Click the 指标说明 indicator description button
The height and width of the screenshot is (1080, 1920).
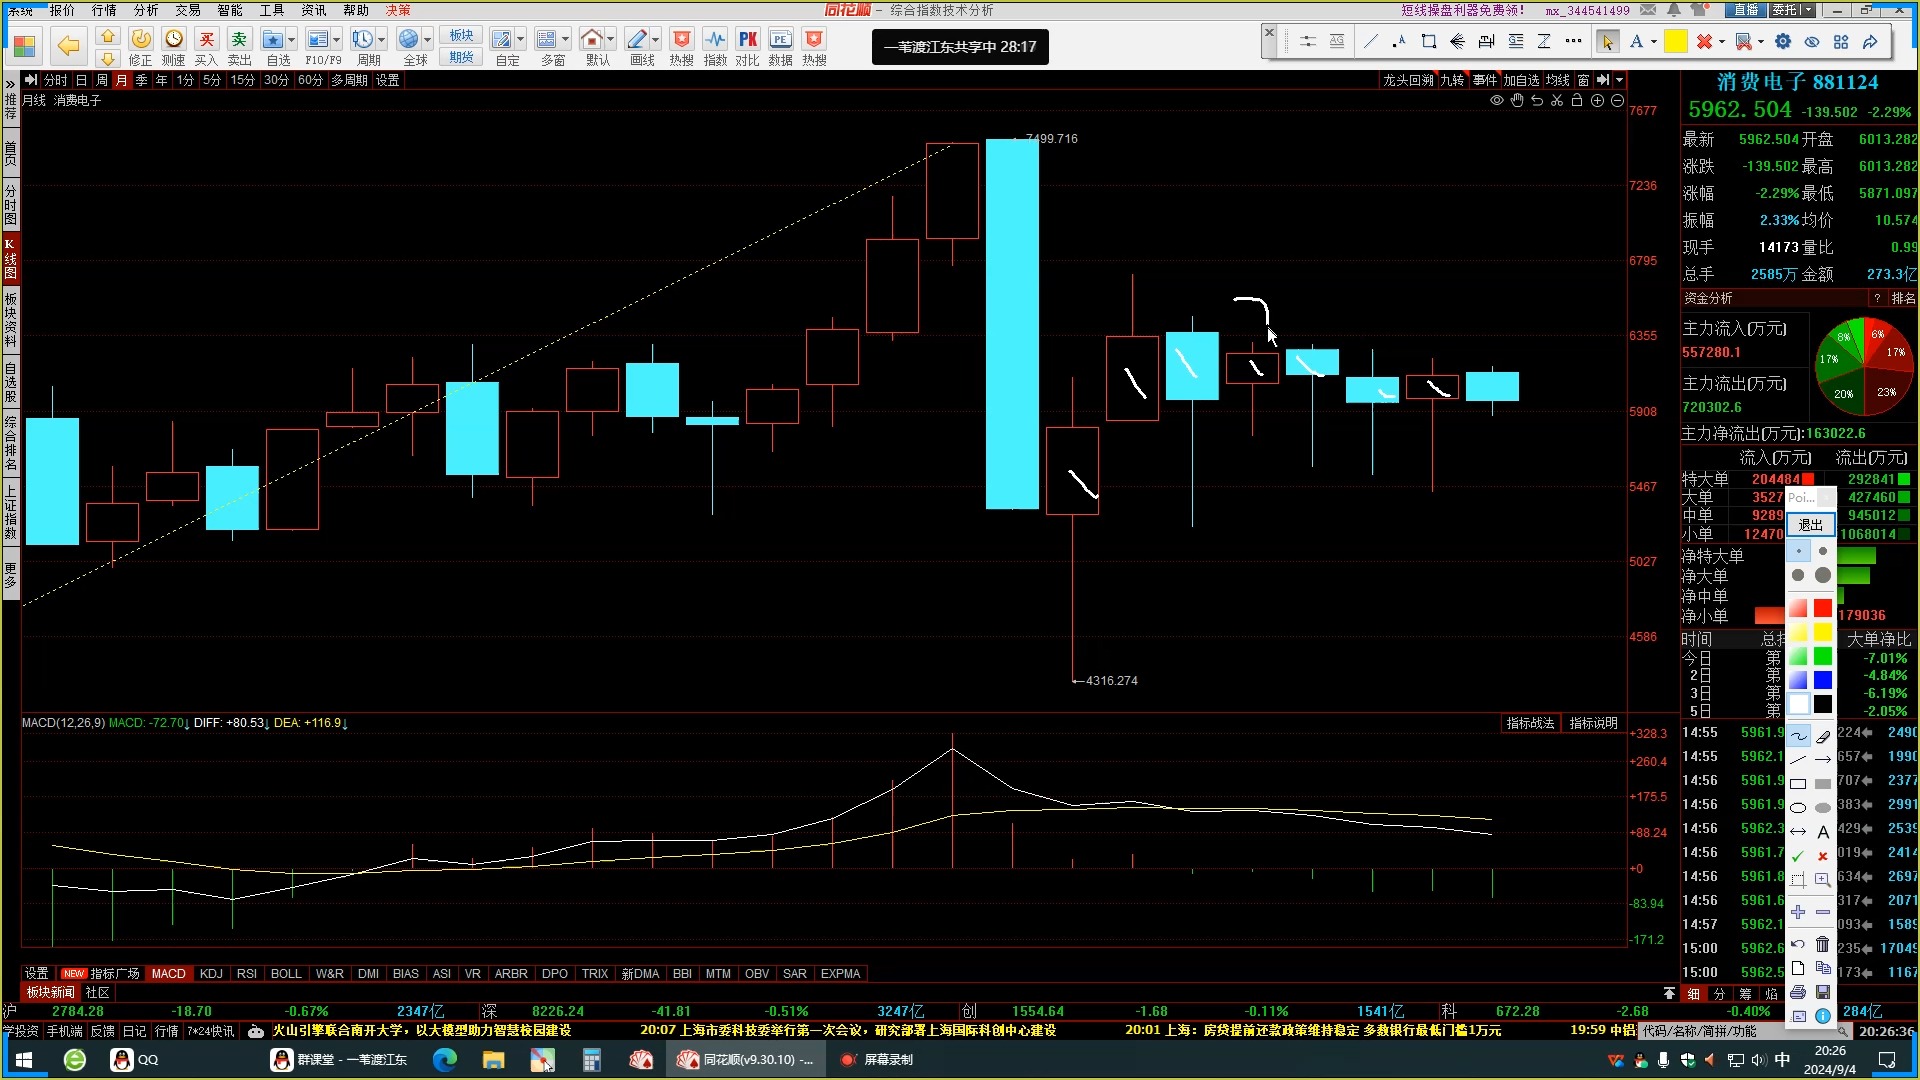(1593, 723)
